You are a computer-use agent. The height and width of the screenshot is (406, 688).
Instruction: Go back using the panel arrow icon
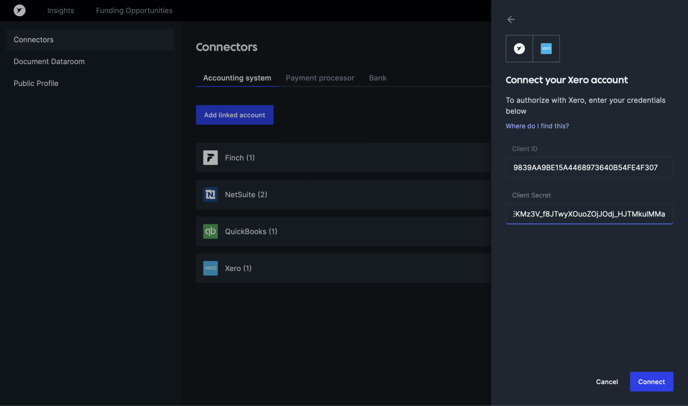pos(511,19)
